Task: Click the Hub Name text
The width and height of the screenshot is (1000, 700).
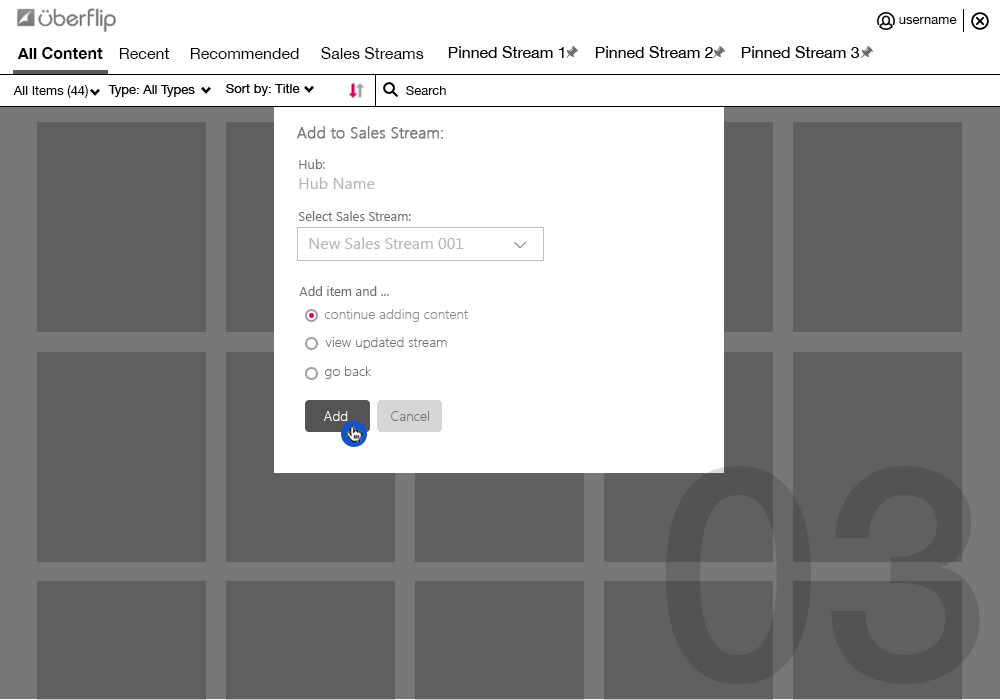Action: (x=336, y=184)
